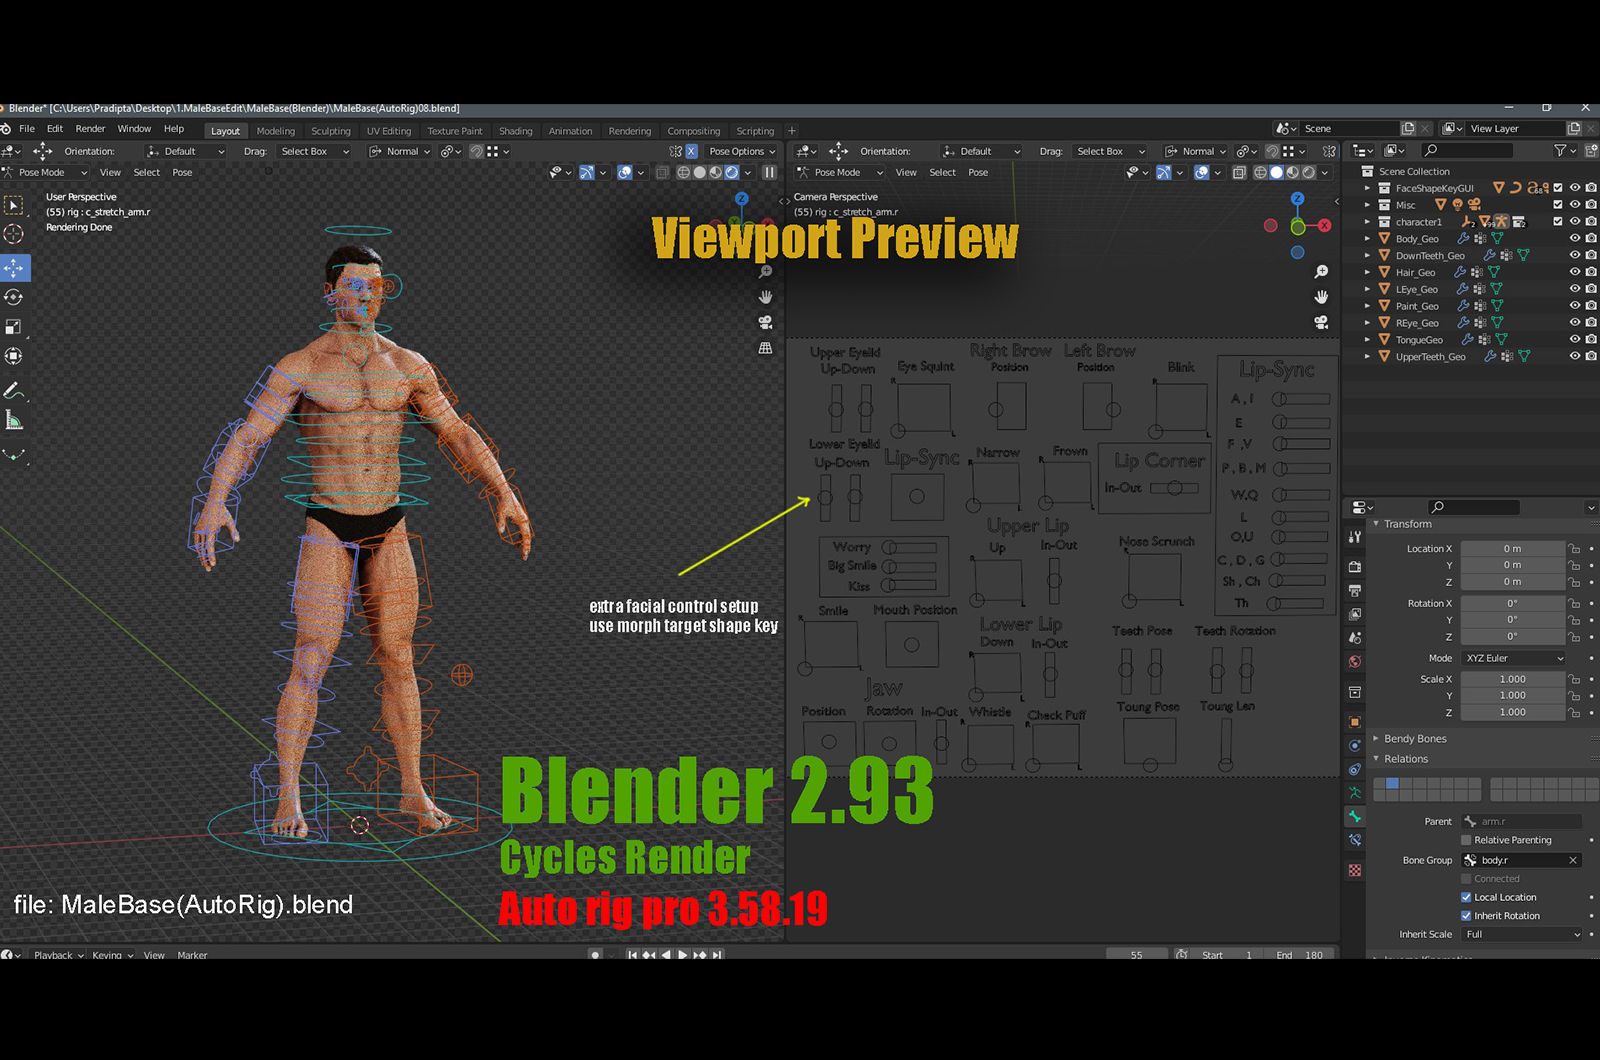This screenshot has height=1060, width=1600.
Task: Open Keying menu in timeline
Action: pyautogui.click(x=112, y=955)
